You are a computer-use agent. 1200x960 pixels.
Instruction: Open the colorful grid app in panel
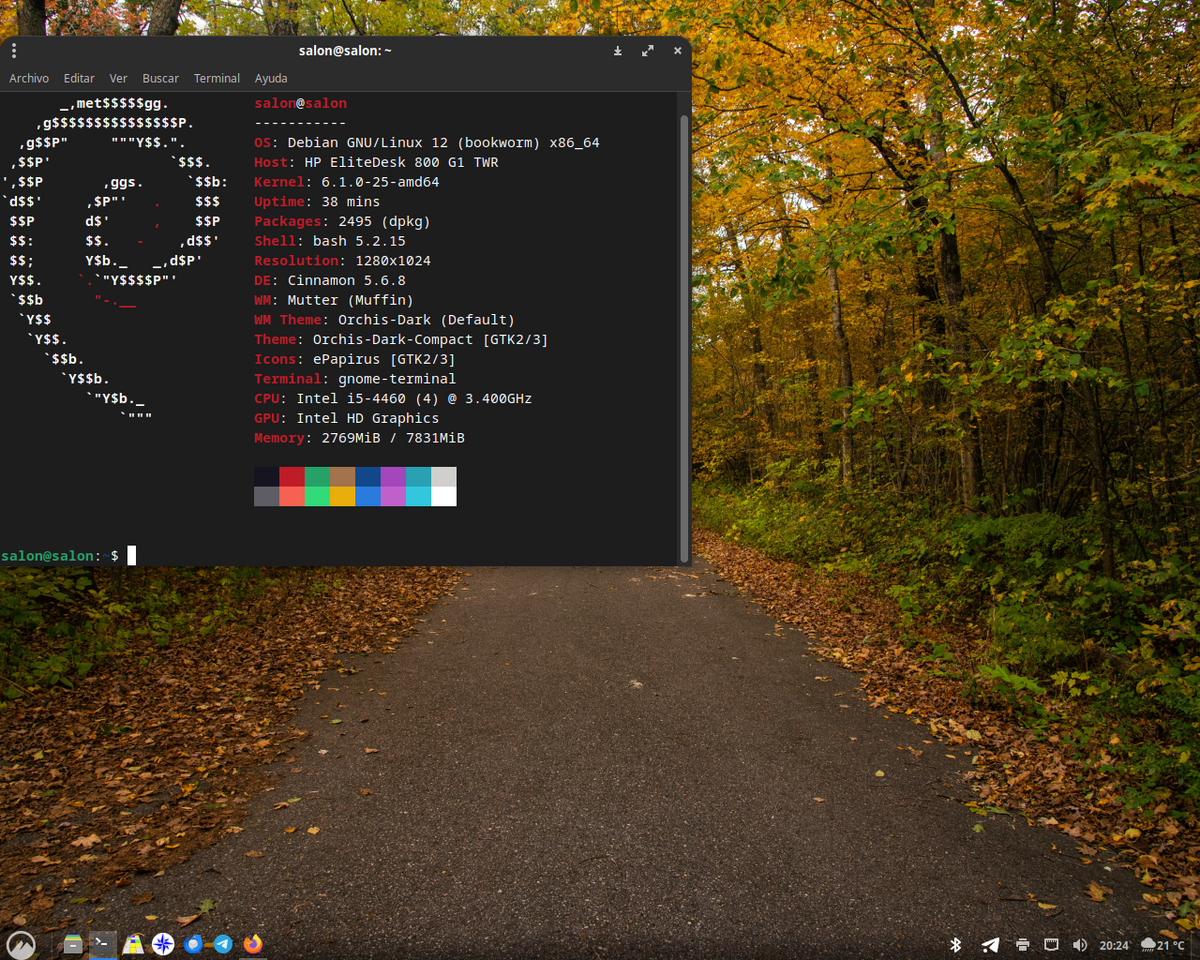(x=133, y=944)
